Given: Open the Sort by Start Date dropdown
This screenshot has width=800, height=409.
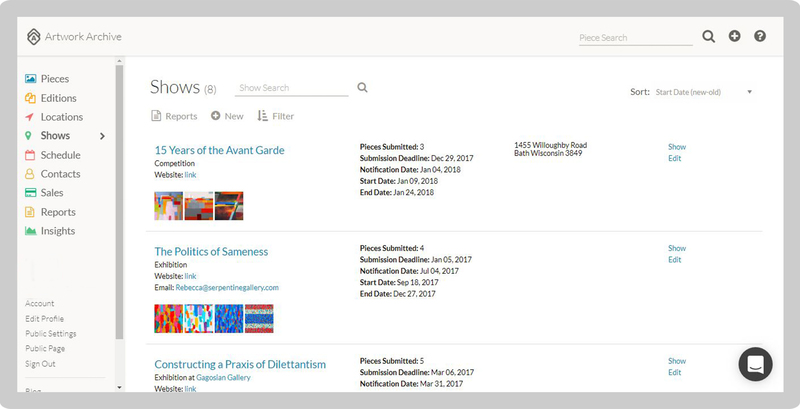Looking at the screenshot, I should pyautogui.click(x=702, y=92).
